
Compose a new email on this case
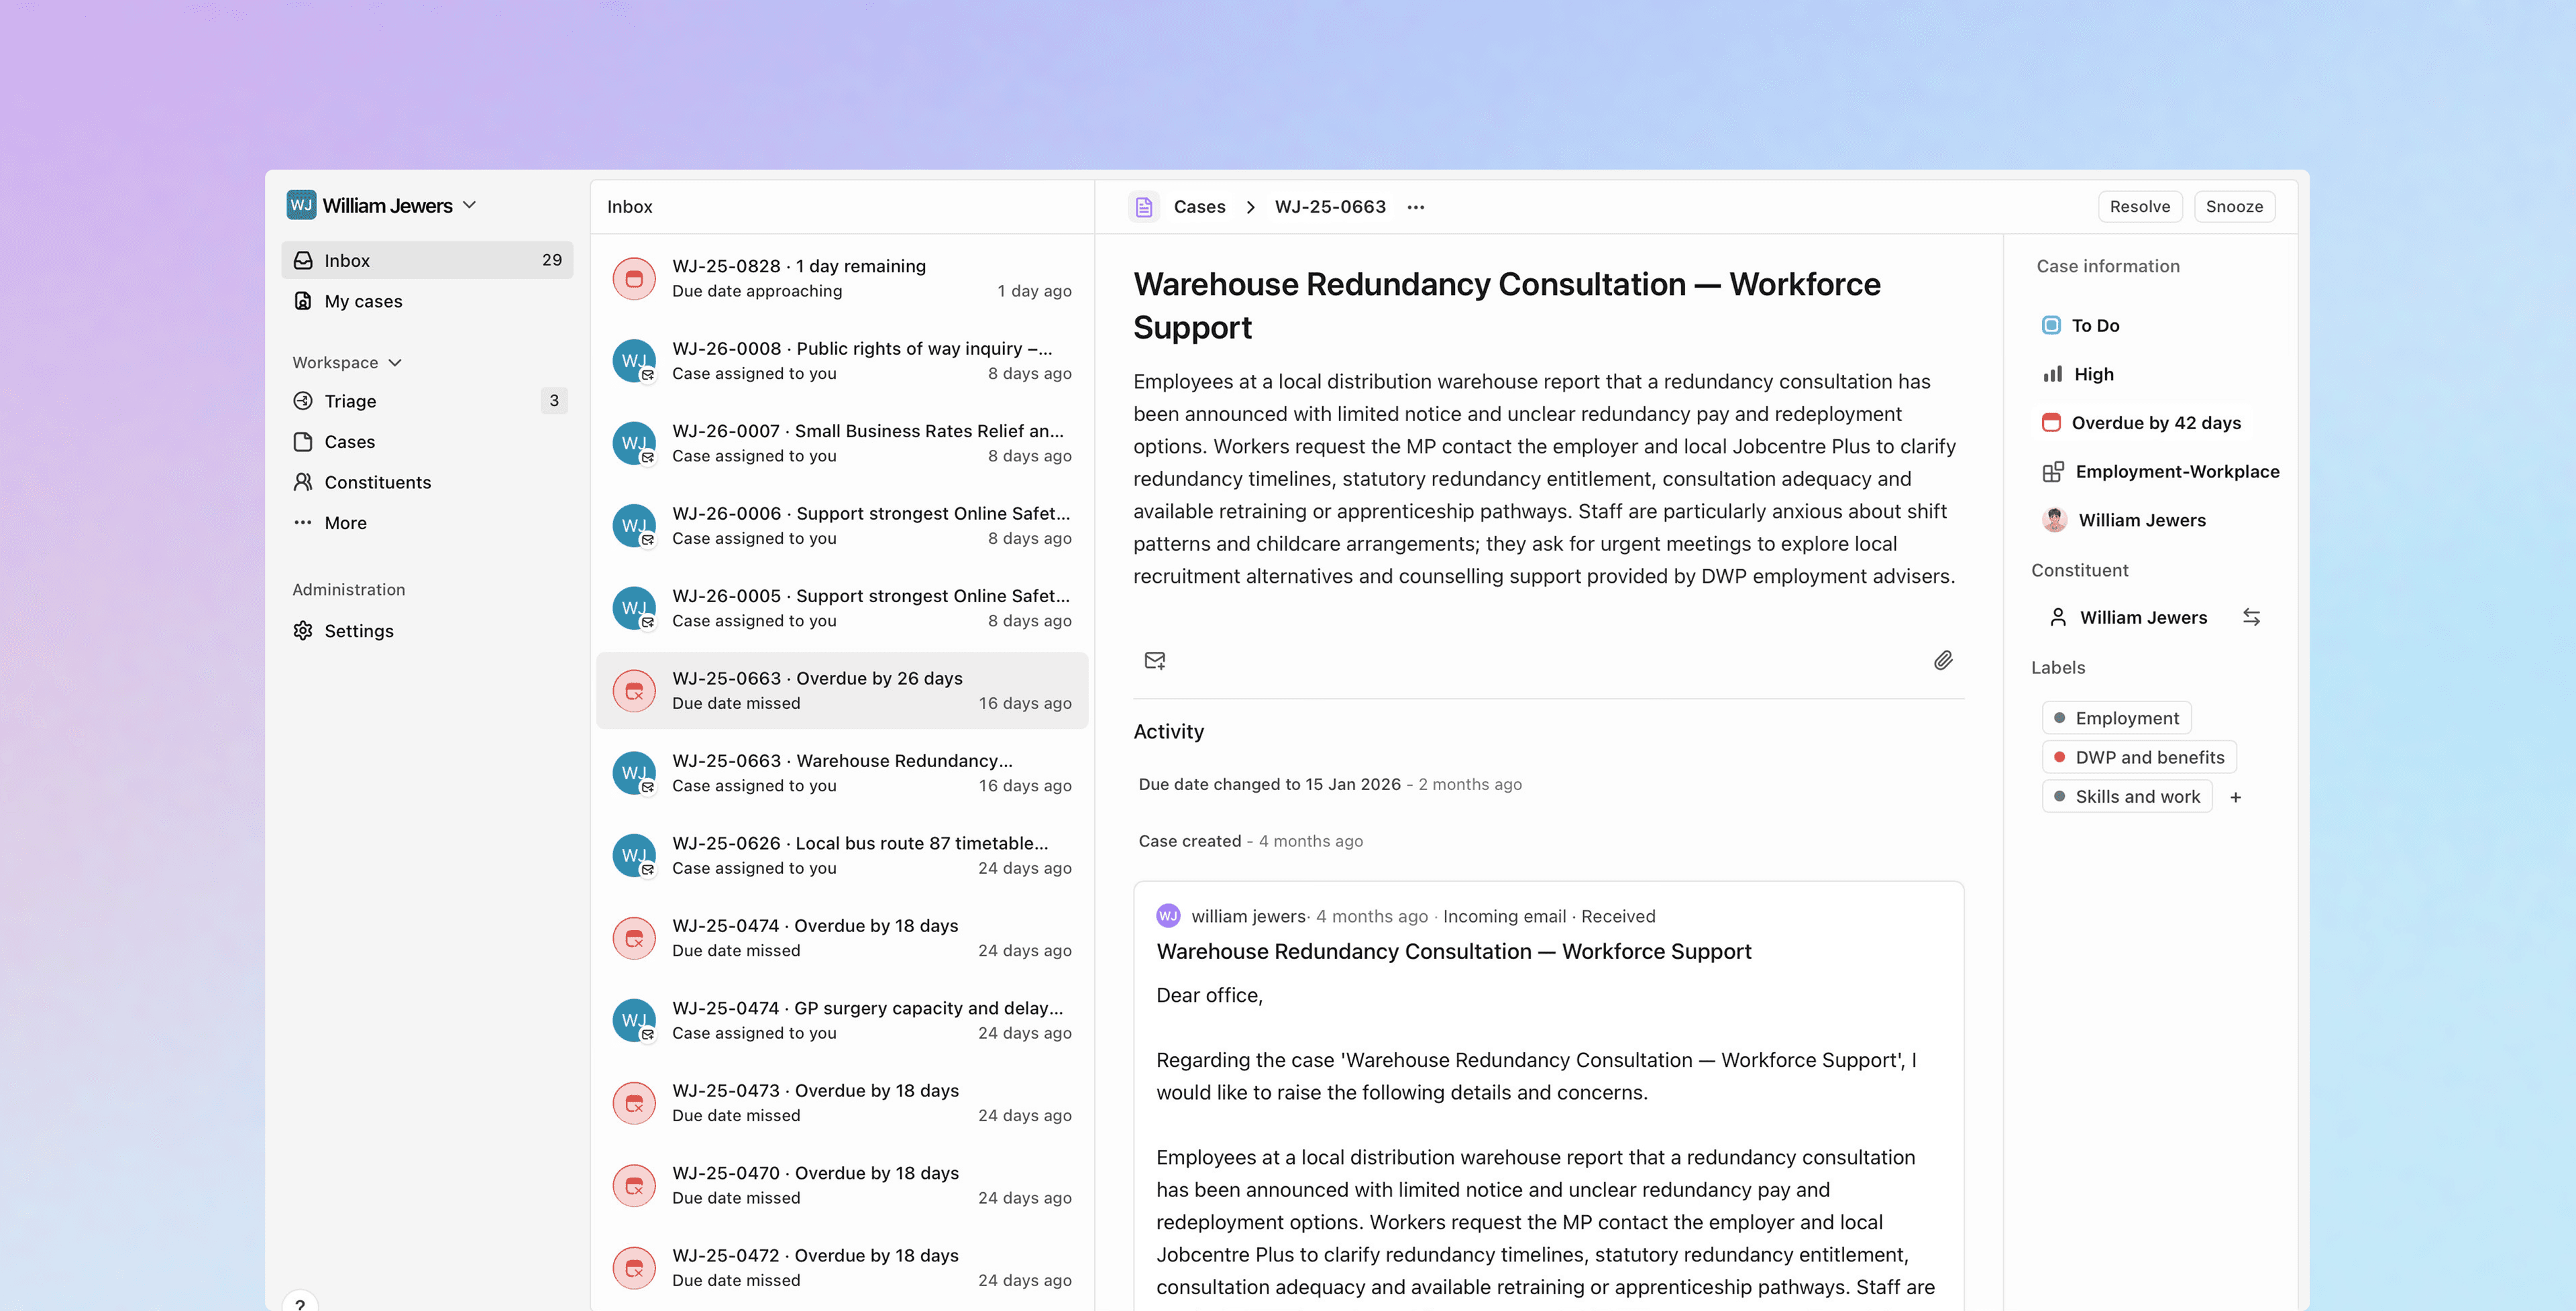[1155, 660]
